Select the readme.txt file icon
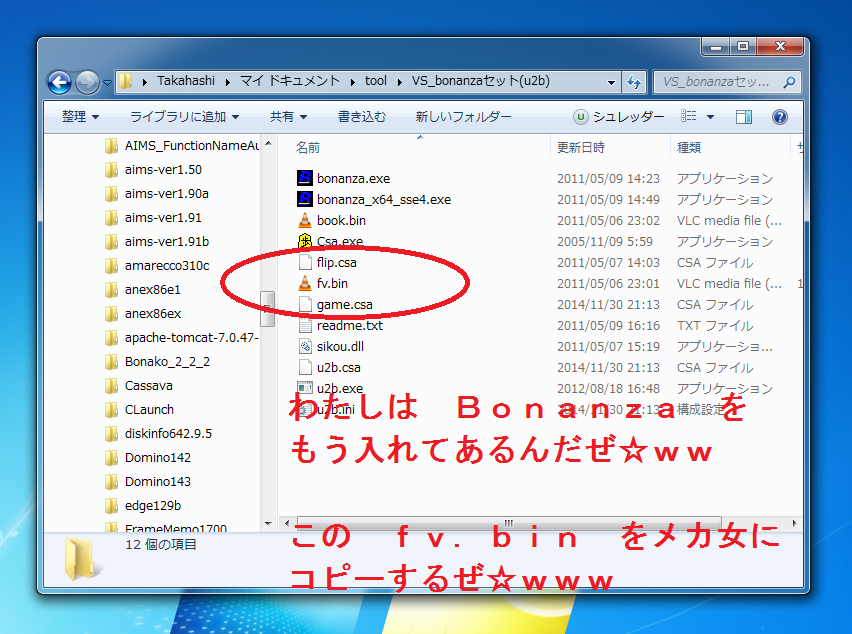 [x=305, y=325]
